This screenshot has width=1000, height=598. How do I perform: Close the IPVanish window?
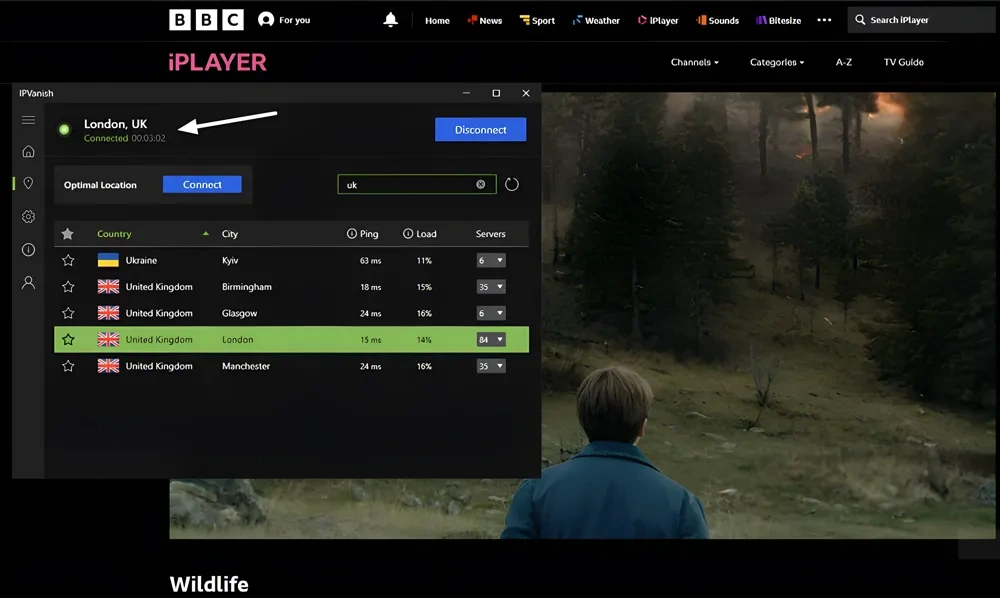526,93
